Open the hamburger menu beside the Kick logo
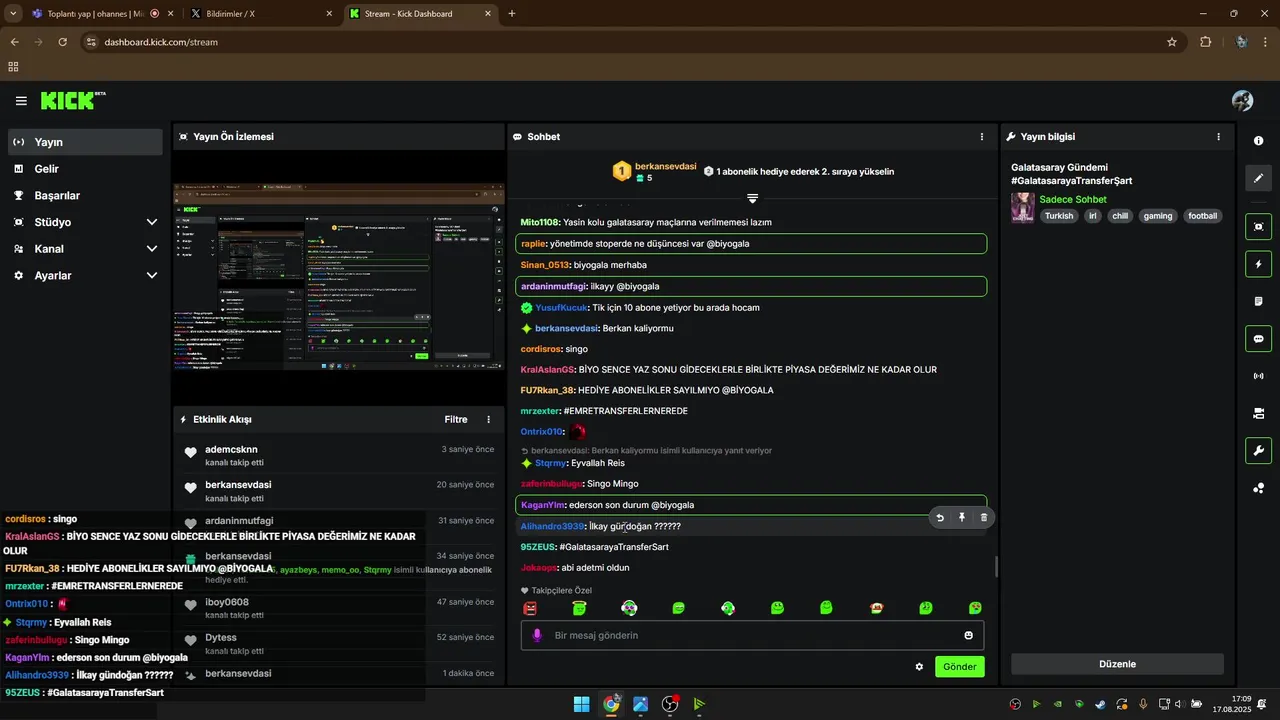Screen dimensions: 1280x720 tap(21, 101)
